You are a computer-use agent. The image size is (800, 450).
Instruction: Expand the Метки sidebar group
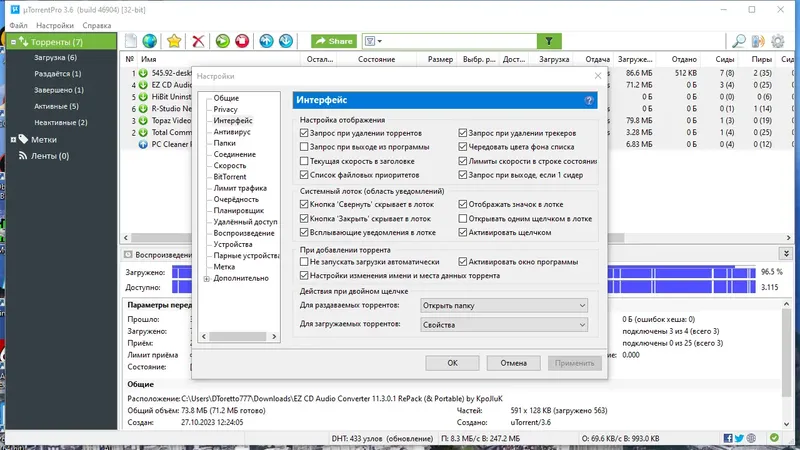pyautogui.click(x=13, y=139)
